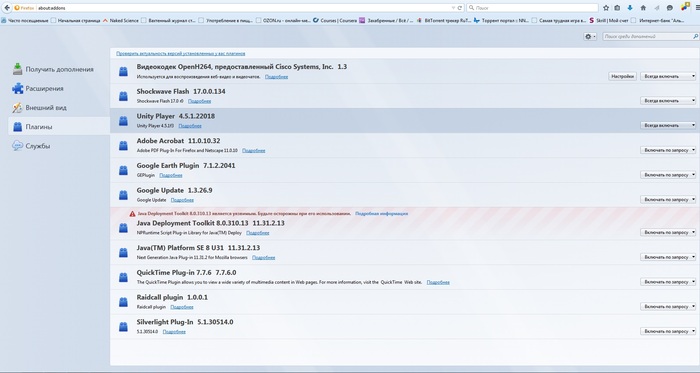Click Подробнее link for Shockwave Flash
This screenshot has height=373, width=700.
pos(200,101)
